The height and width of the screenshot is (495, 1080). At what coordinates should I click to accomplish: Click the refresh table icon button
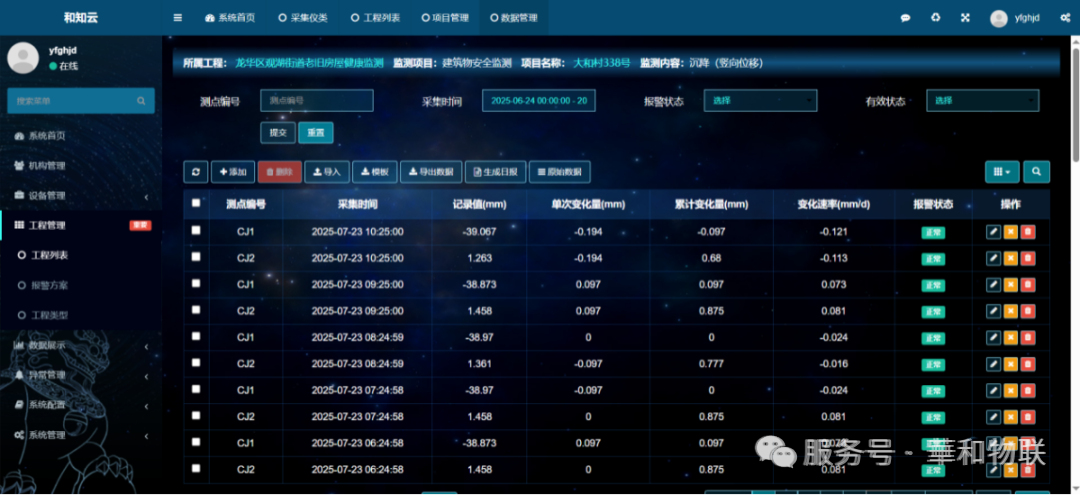tap(195, 172)
